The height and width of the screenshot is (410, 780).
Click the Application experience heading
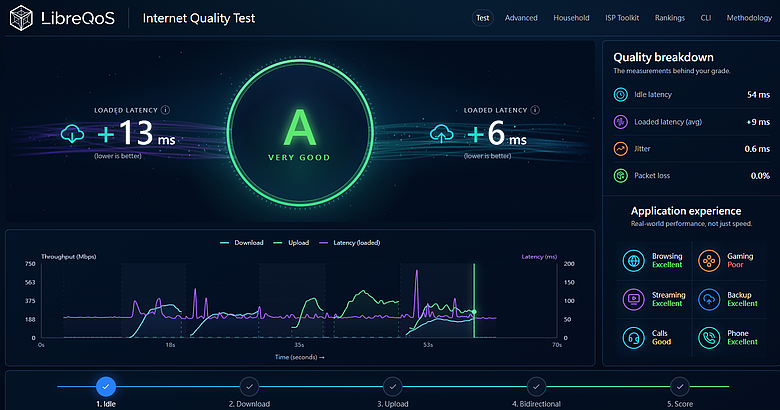coord(686,211)
